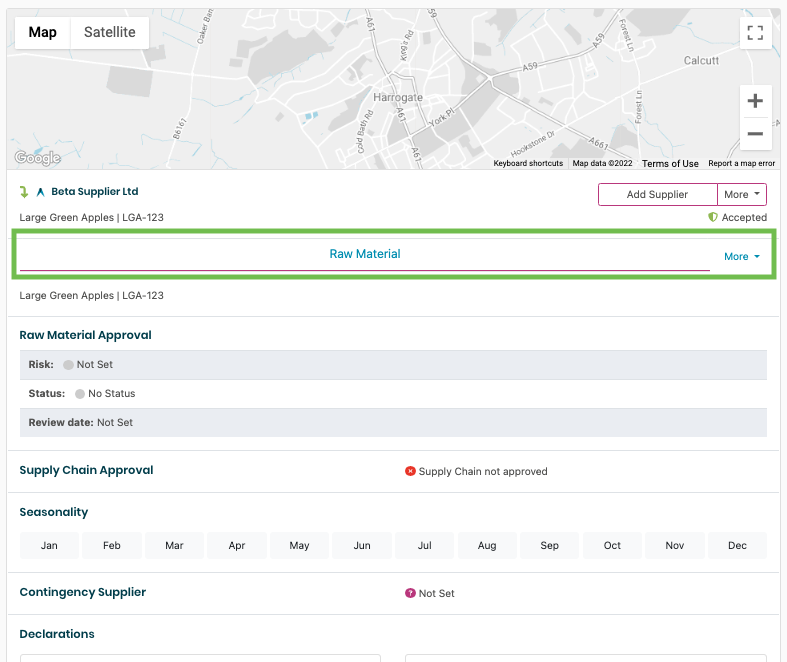Switch to Satellite map view

pyautogui.click(x=109, y=32)
